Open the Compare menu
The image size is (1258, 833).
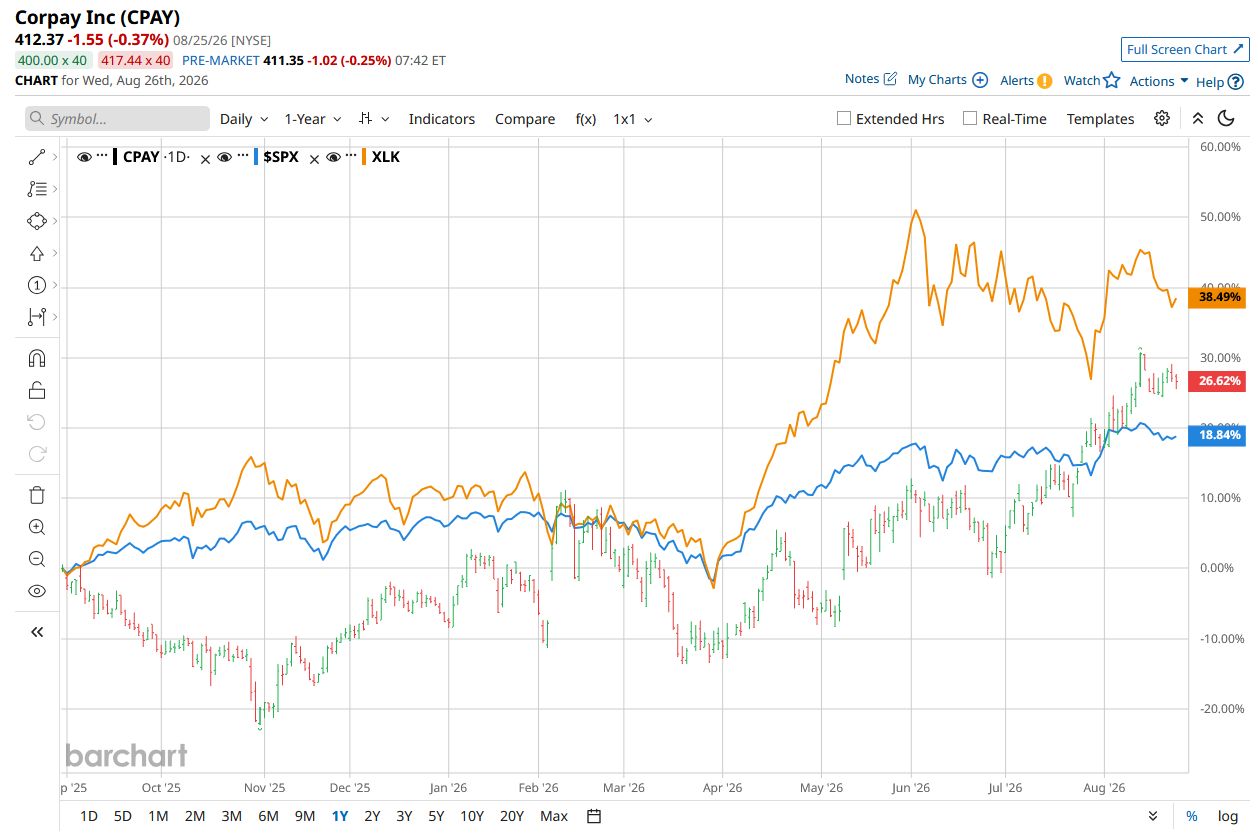coord(525,119)
